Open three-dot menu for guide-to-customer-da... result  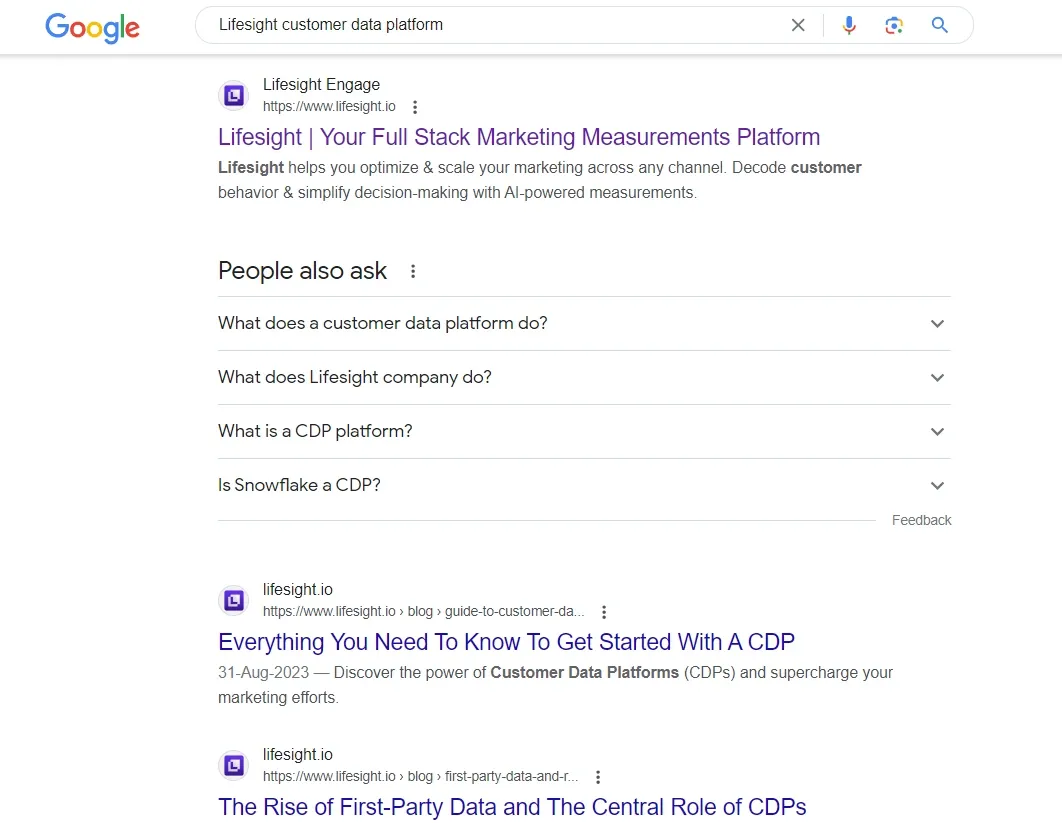pyautogui.click(x=603, y=612)
